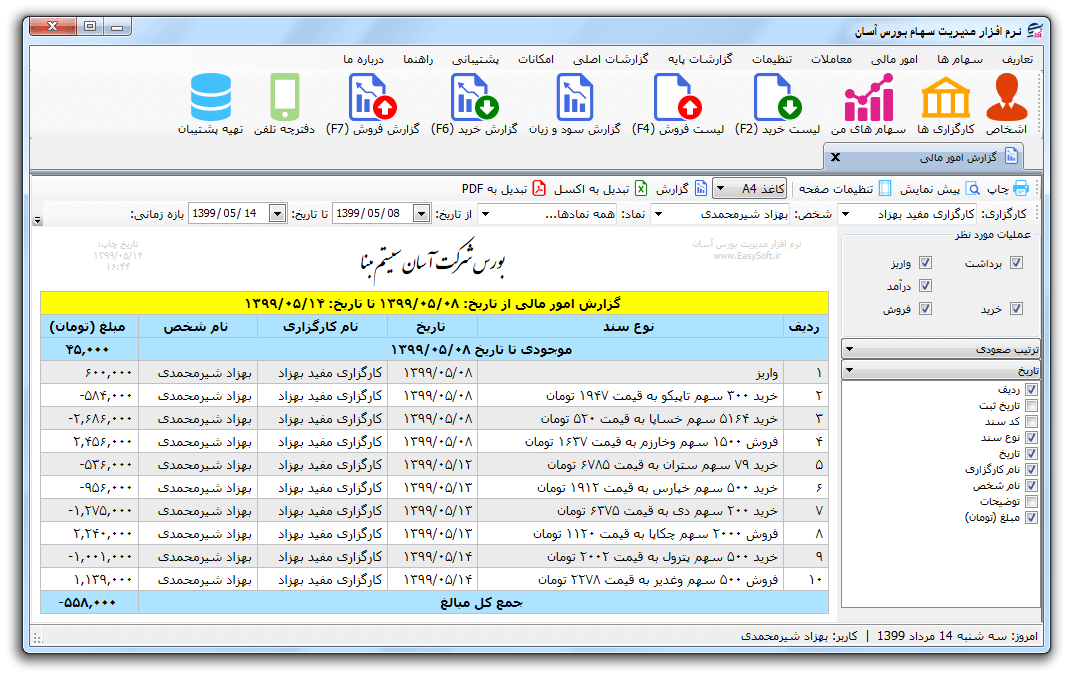Click total amount -۵۵۸,۰۰۰ cell

tap(89, 602)
